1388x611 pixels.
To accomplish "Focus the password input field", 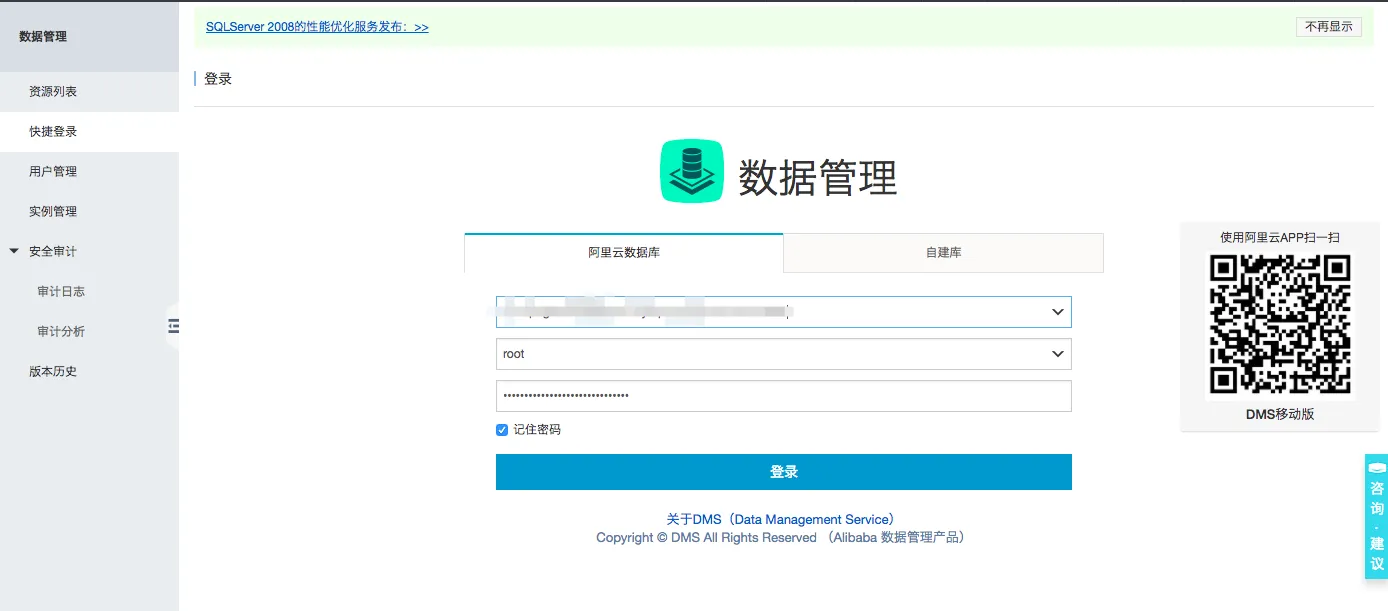I will click(x=784, y=396).
